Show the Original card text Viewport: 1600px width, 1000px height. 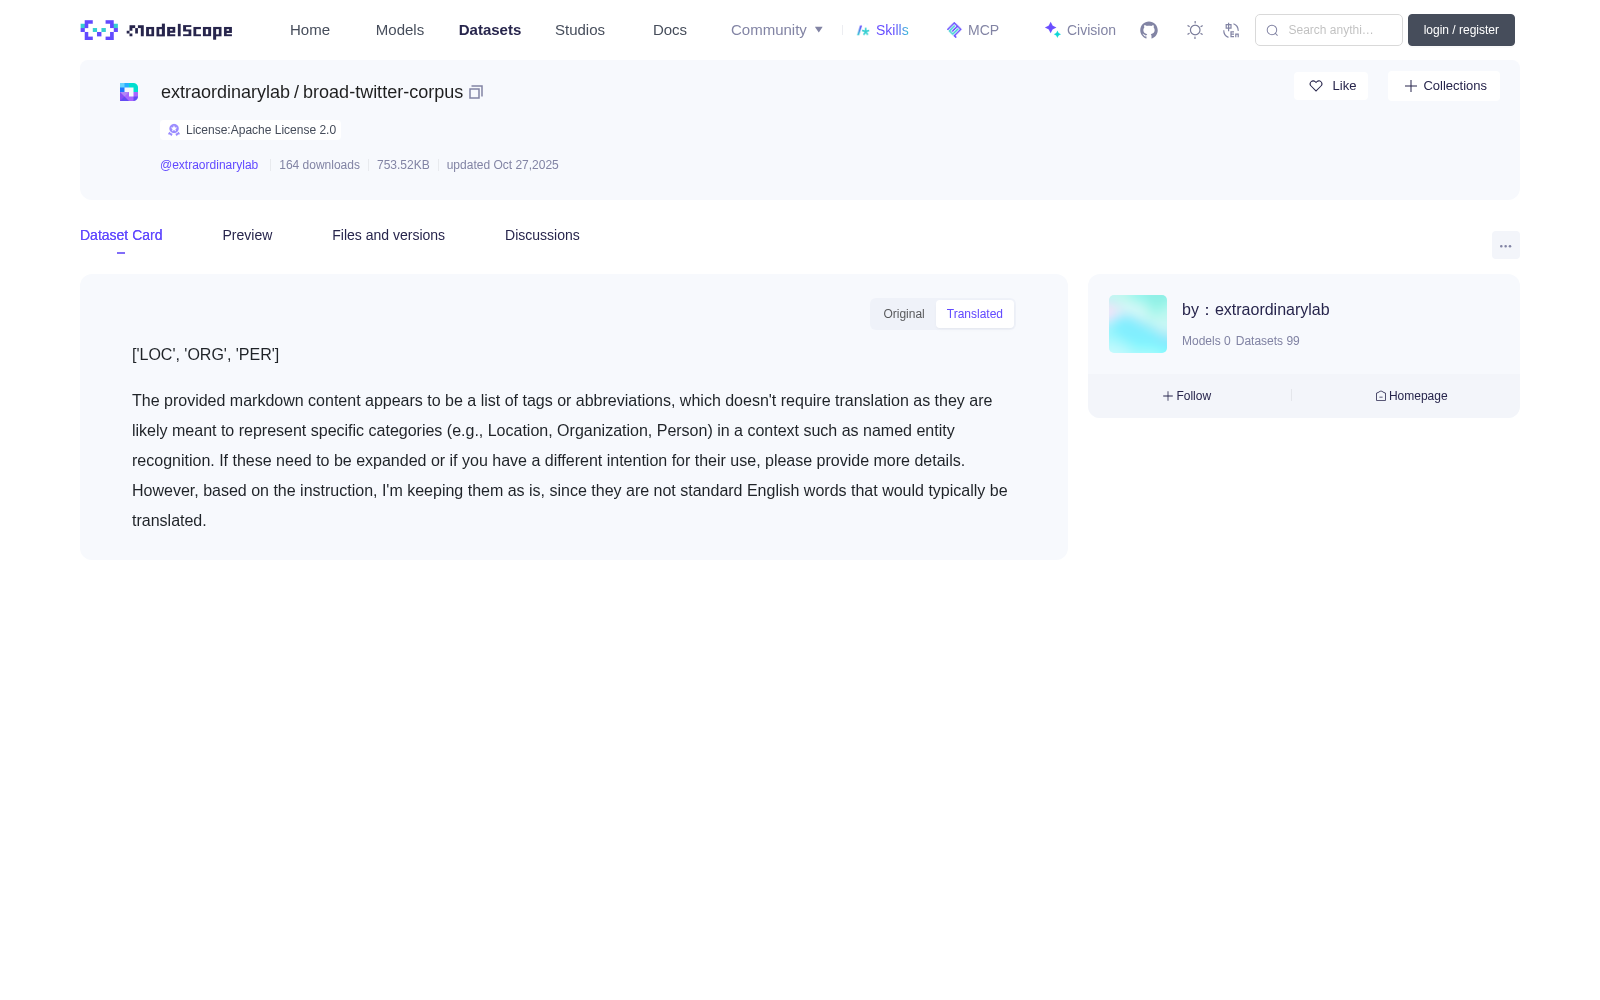904,314
